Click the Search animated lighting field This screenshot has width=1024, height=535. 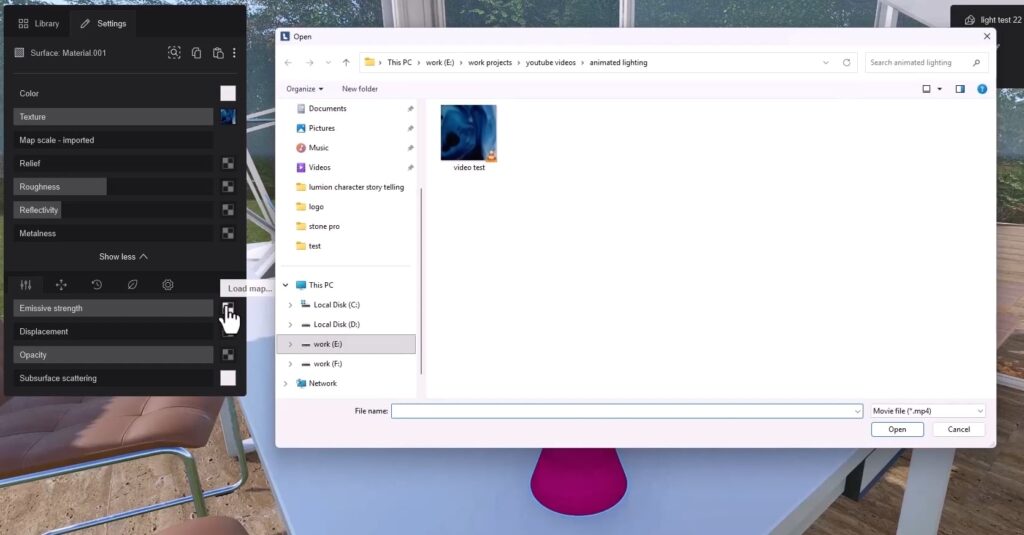tap(926, 63)
